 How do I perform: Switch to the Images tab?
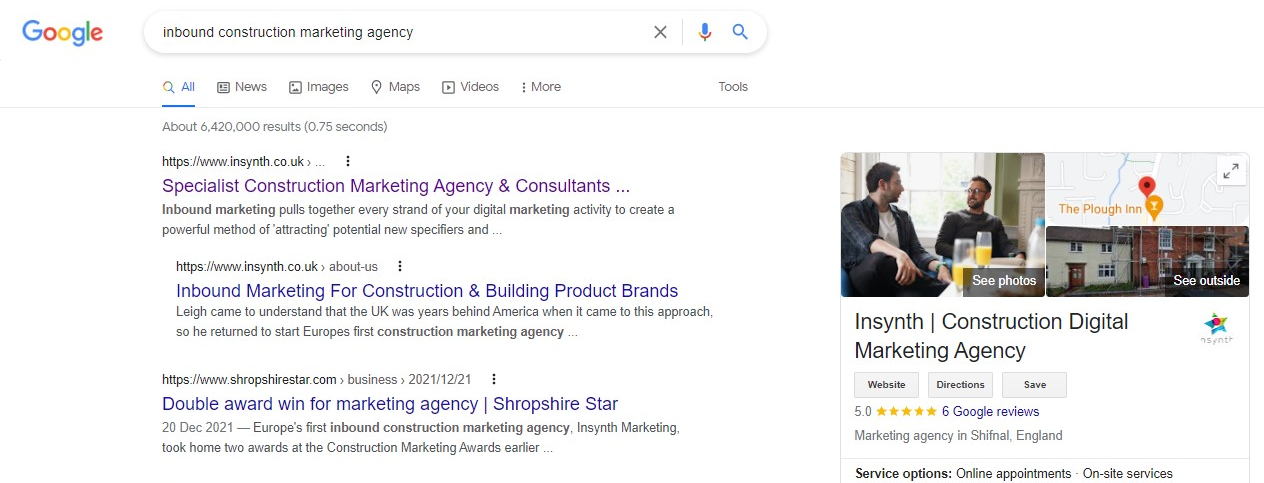pos(319,87)
